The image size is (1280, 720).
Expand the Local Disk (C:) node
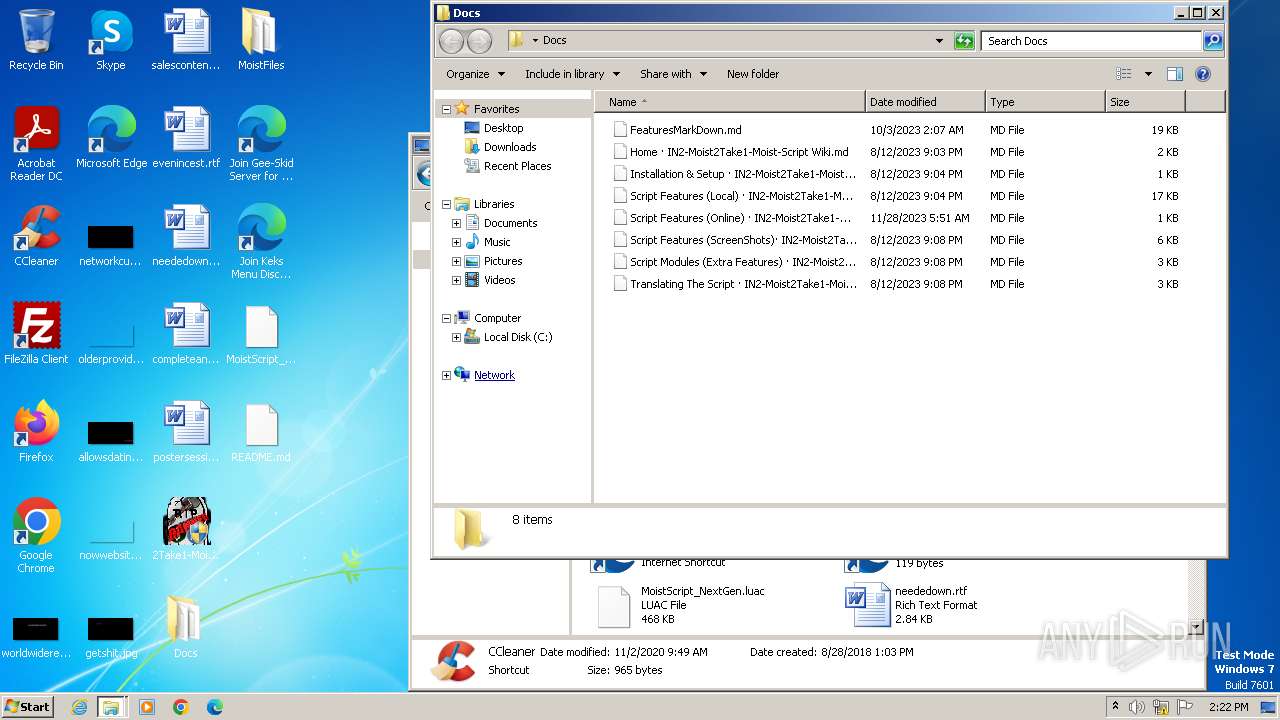point(456,337)
